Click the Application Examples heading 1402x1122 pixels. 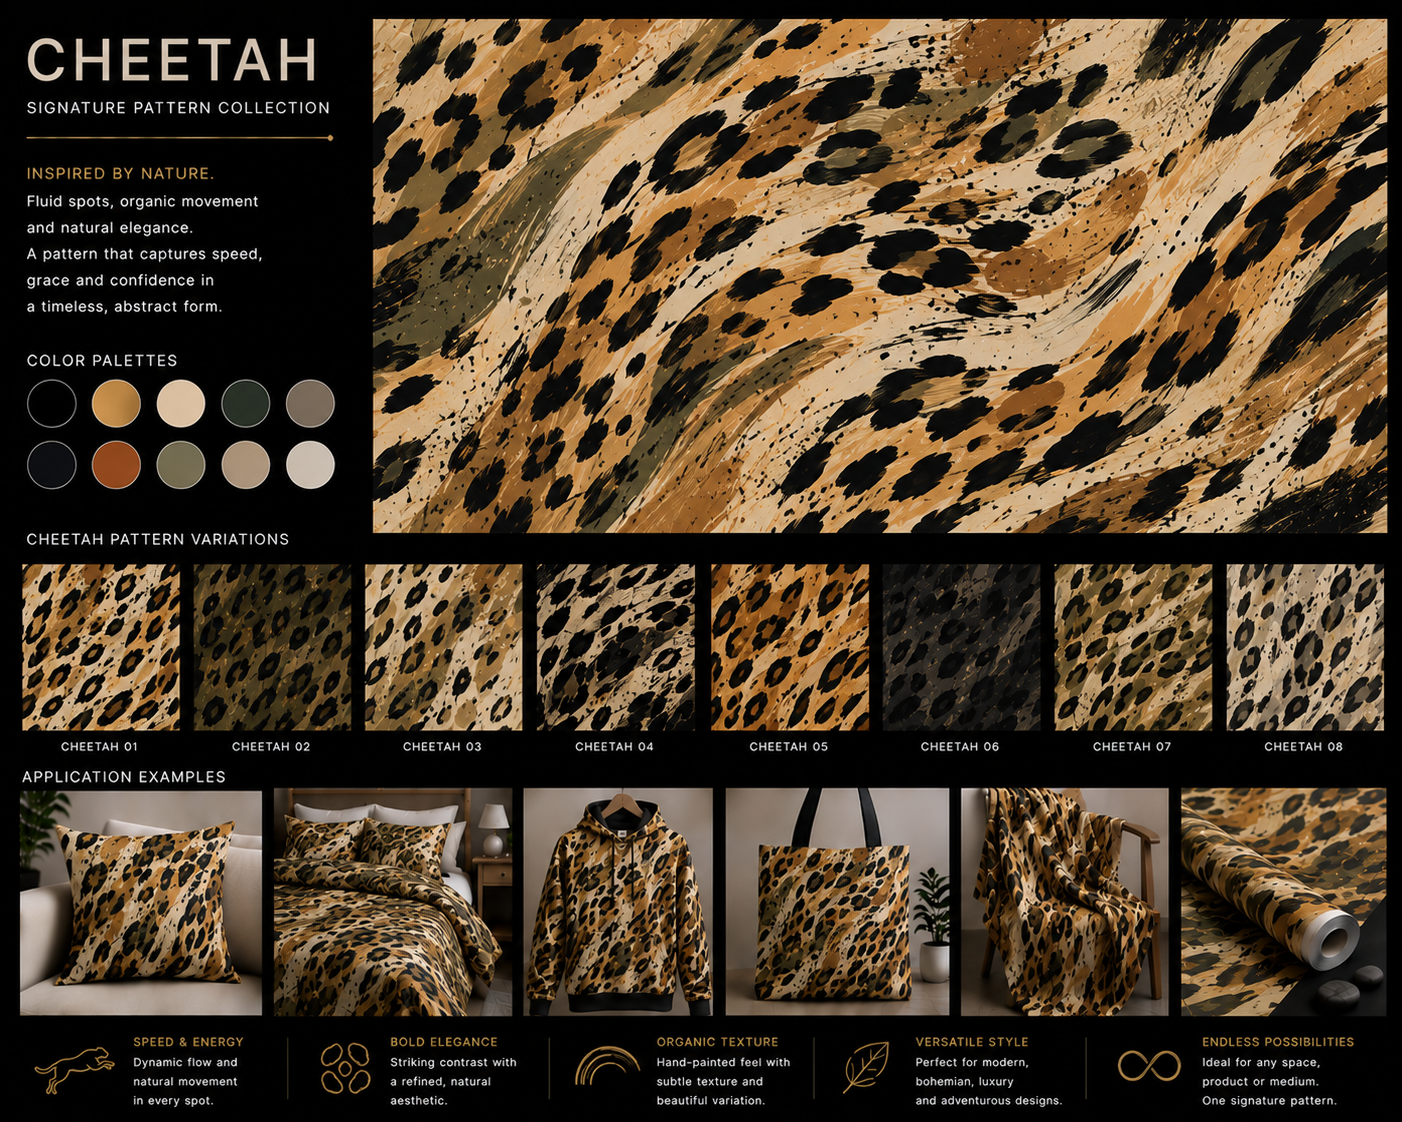124,777
